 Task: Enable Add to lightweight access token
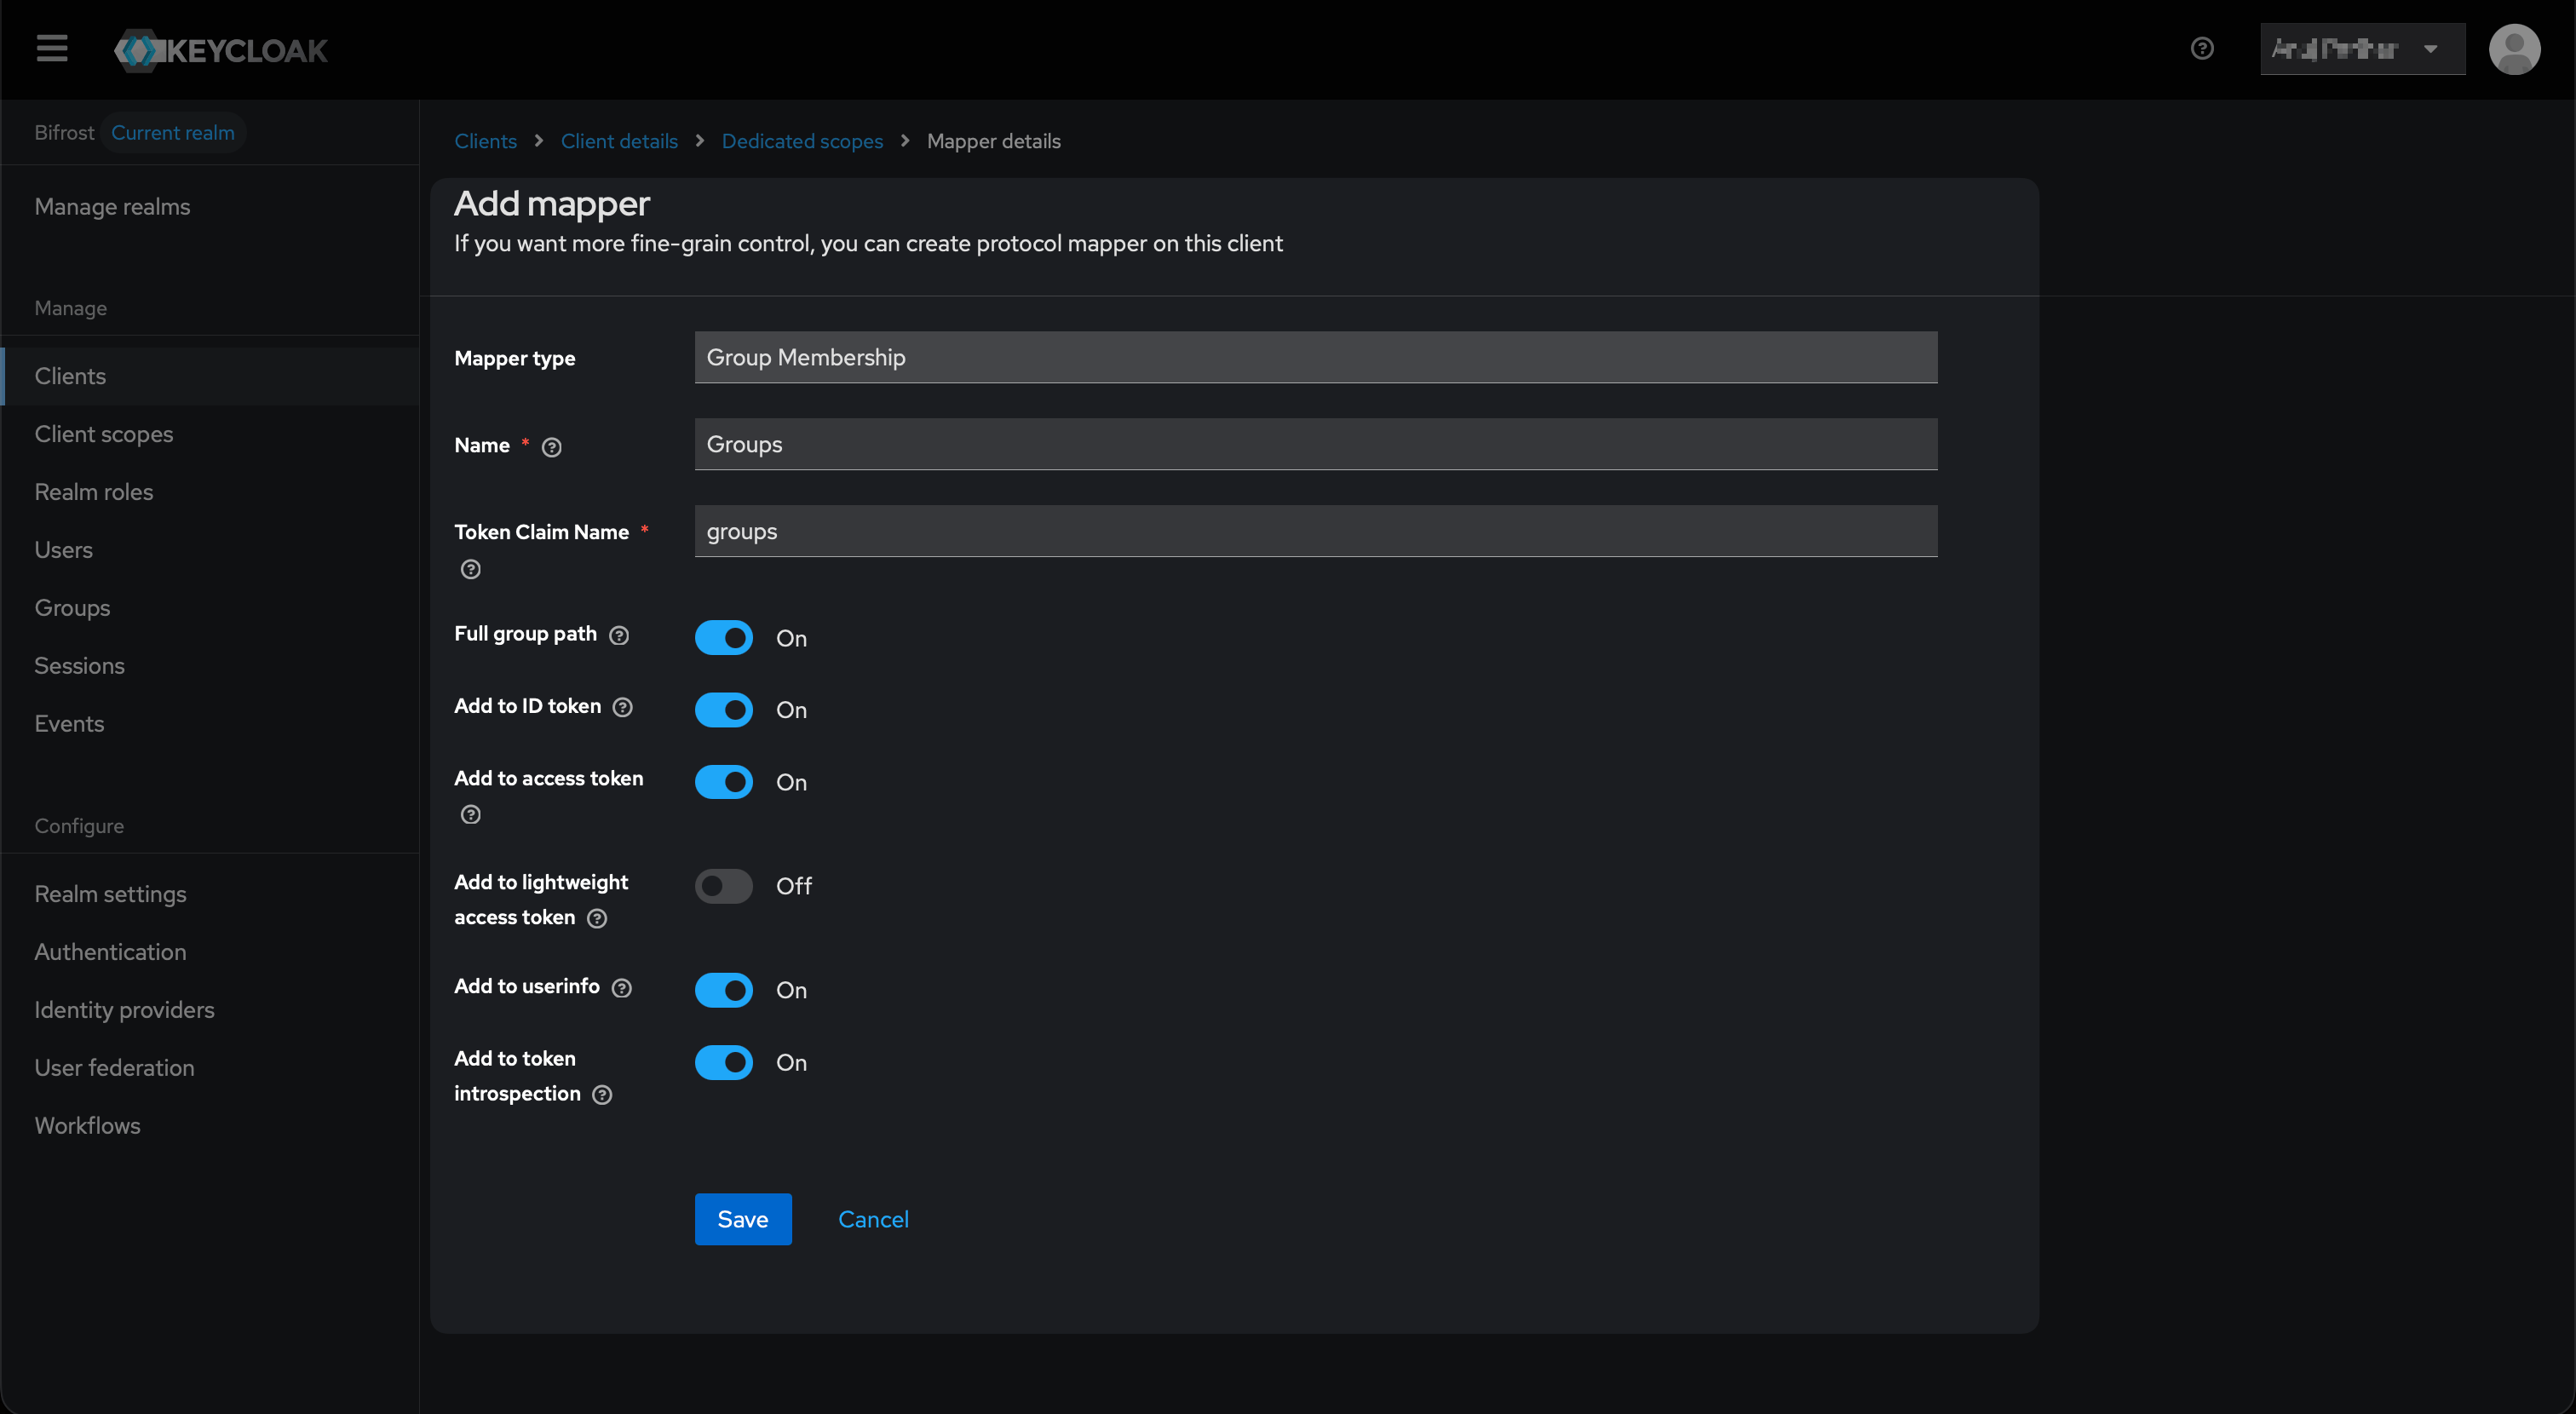[724, 885]
